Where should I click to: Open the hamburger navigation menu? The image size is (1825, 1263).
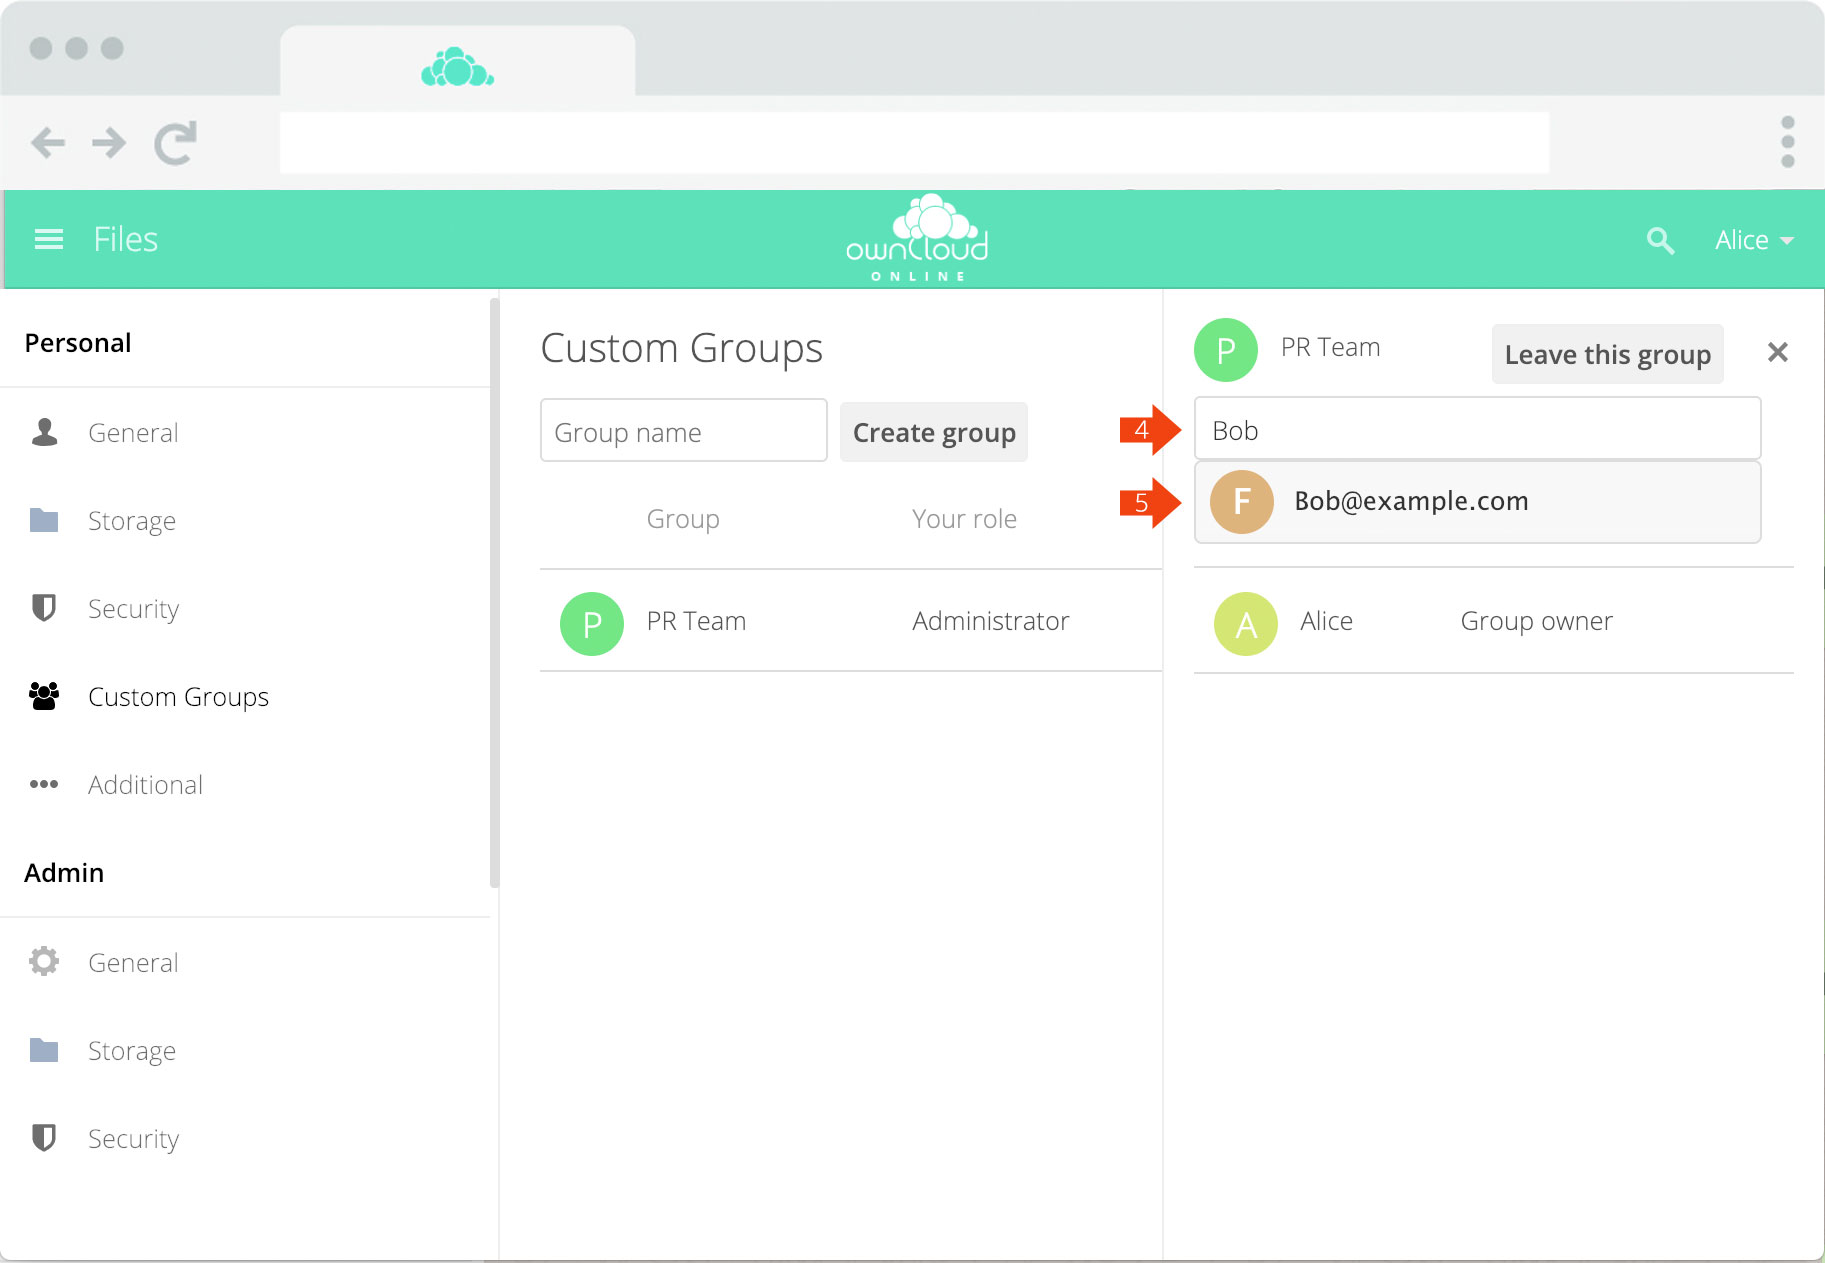48,239
